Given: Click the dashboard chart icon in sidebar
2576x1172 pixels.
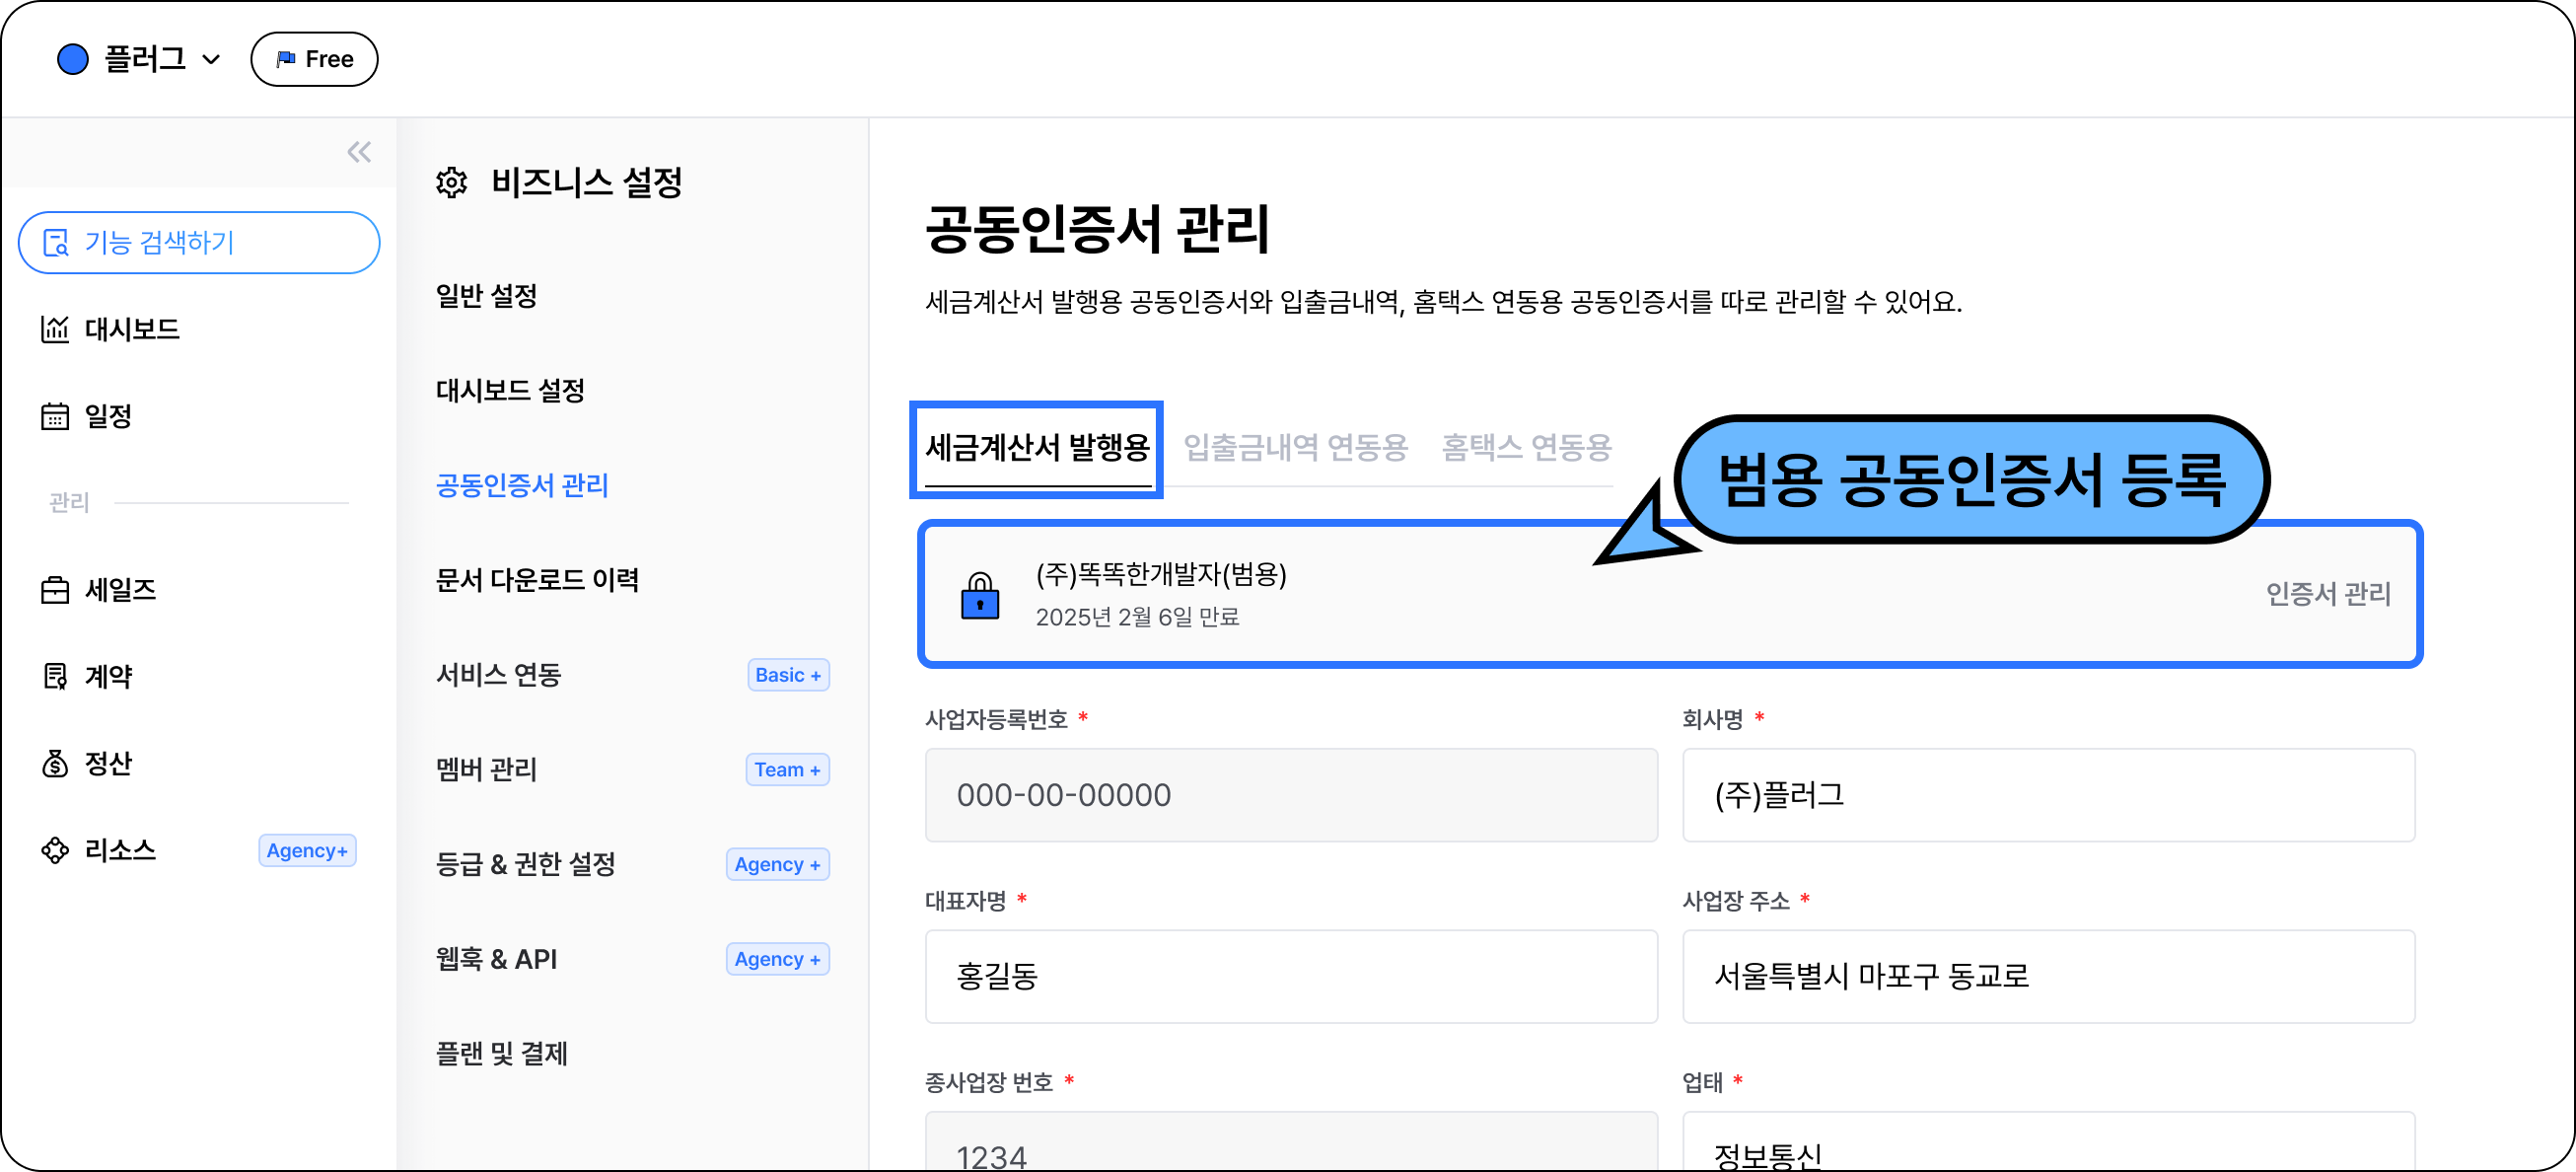Looking at the screenshot, I should tap(55, 329).
